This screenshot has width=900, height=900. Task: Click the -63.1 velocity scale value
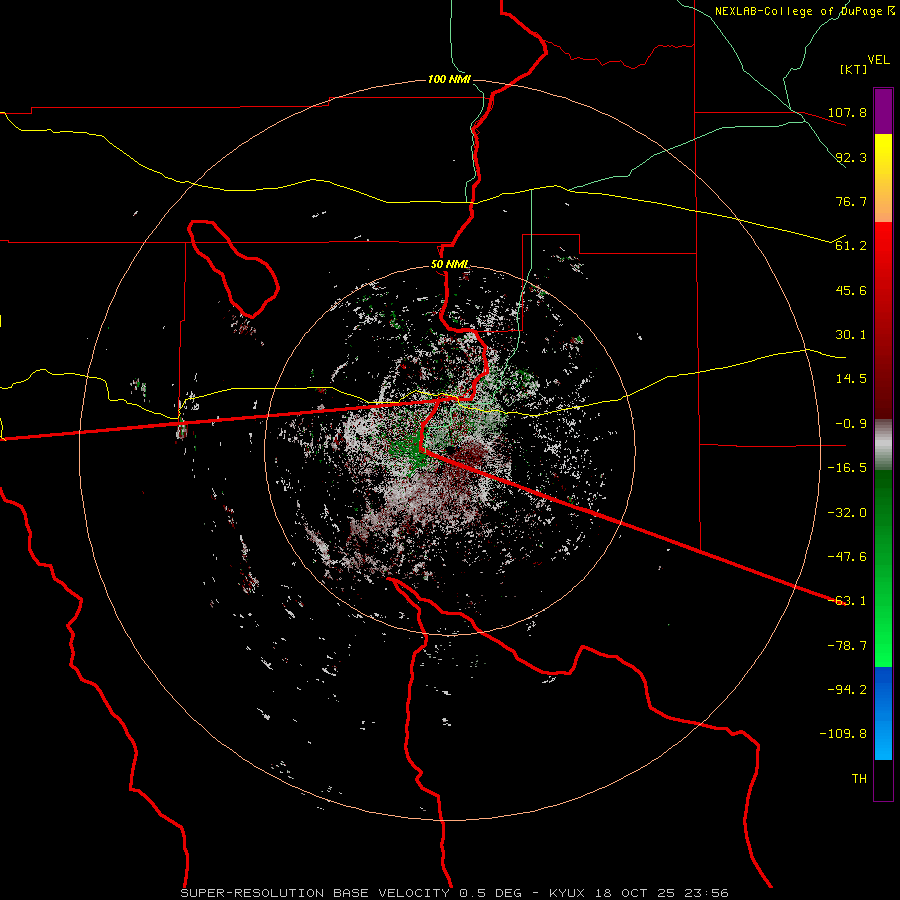pos(849,601)
